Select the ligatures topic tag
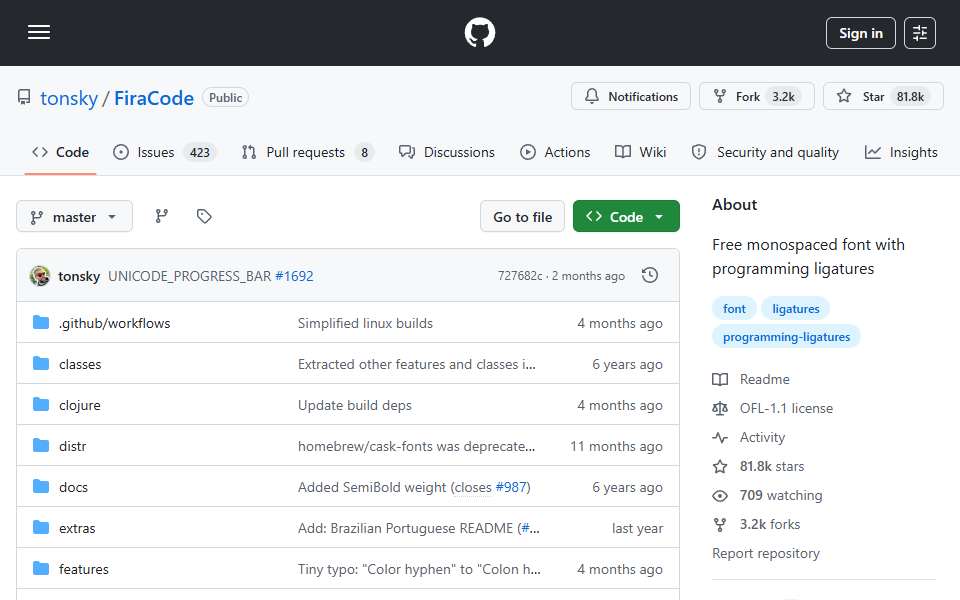This screenshot has height=600, width=960. [x=795, y=309]
